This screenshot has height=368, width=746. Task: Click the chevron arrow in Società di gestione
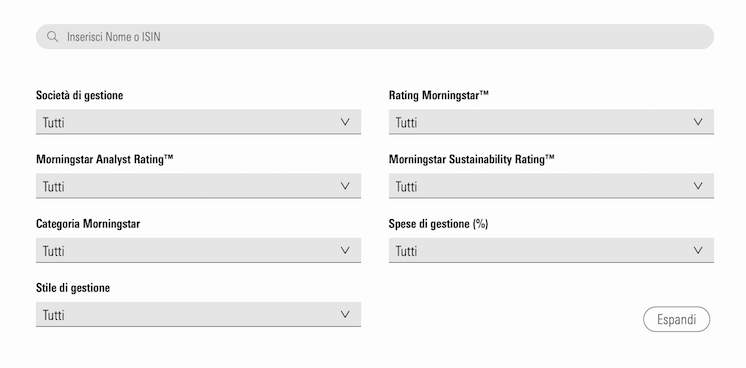click(x=345, y=122)
